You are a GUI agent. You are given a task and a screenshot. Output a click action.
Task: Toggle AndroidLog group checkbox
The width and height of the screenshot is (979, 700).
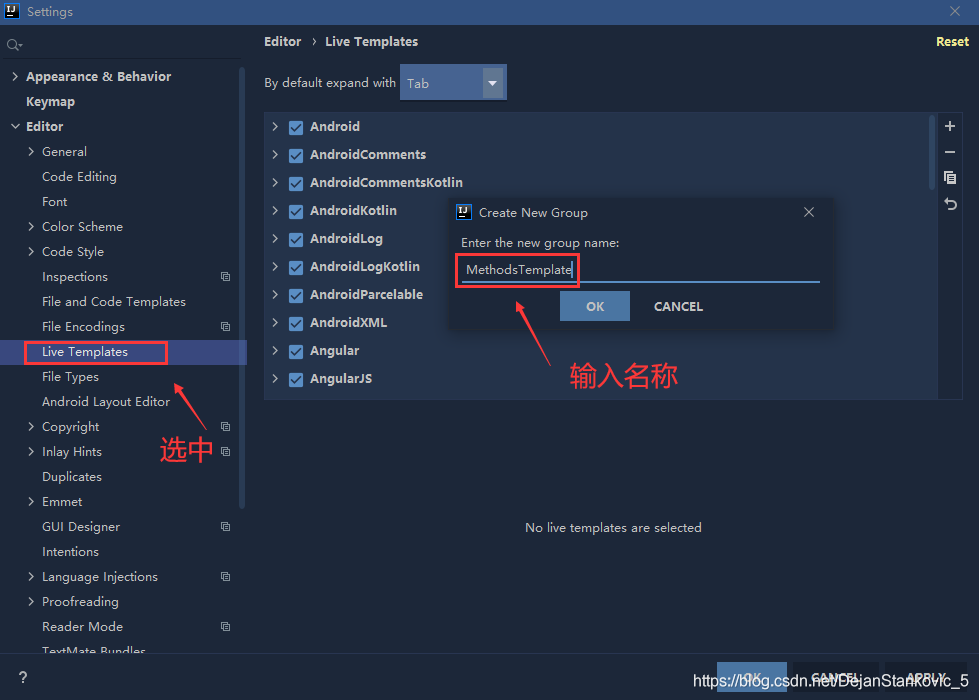pyautogui.click(x=296, y=240)
